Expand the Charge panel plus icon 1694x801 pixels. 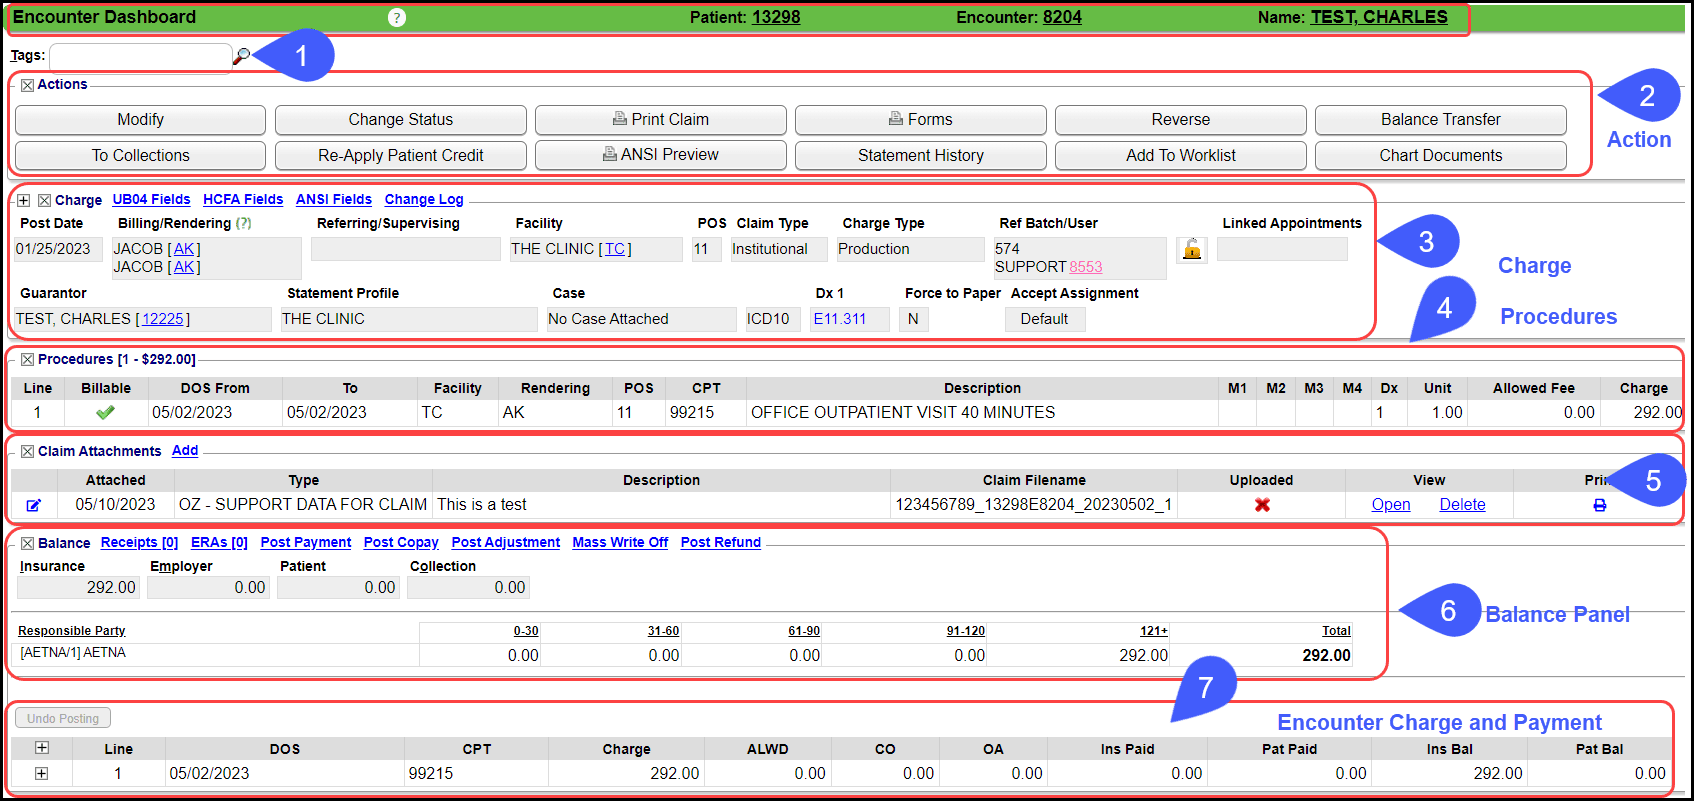(23, 200)
